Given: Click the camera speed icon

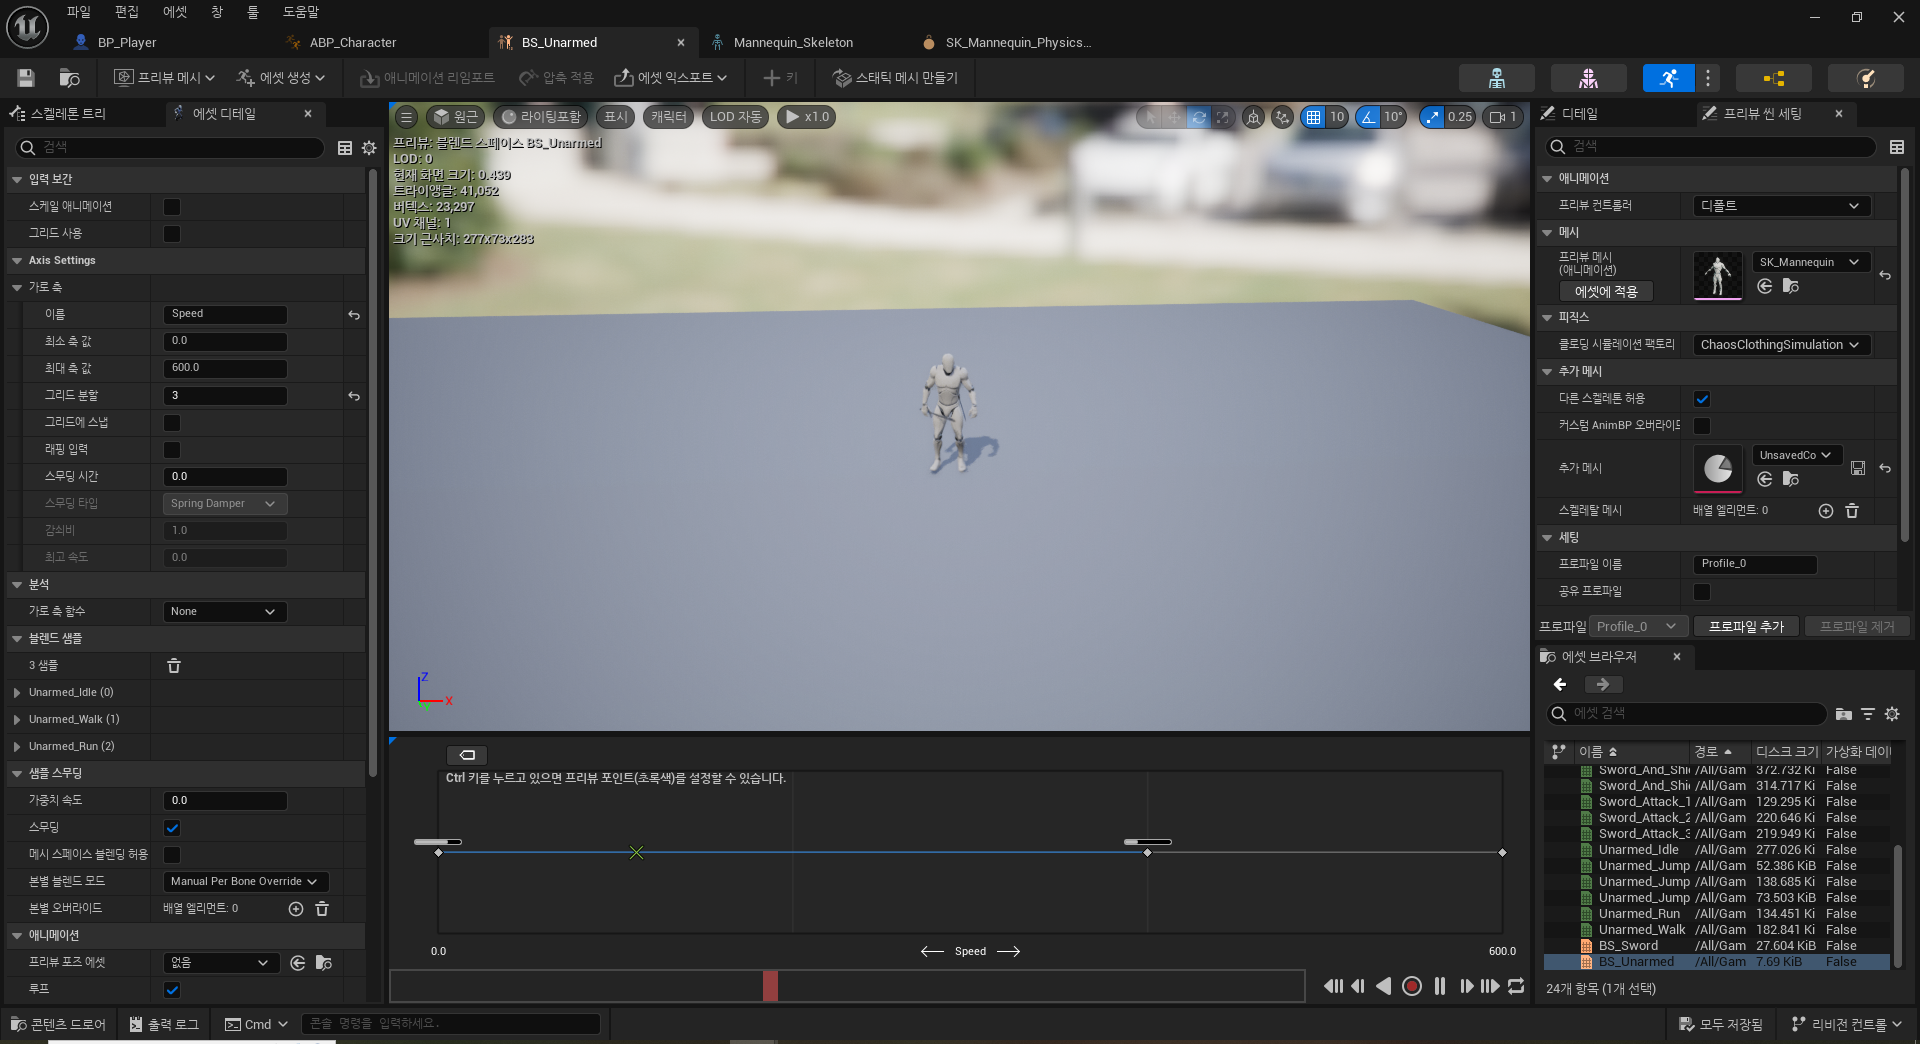Looking at the screenshot, I should click(x=1501, y=117).
